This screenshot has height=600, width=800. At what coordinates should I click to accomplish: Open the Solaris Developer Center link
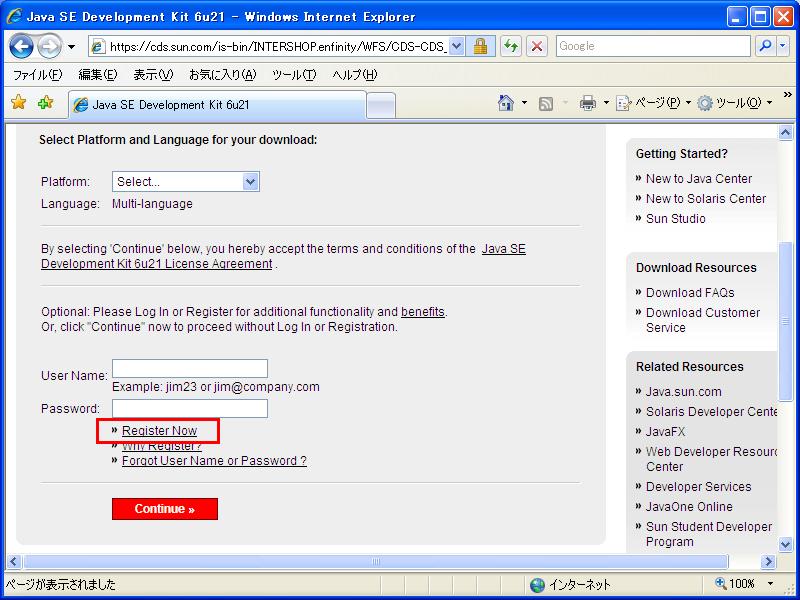[712, 411]
